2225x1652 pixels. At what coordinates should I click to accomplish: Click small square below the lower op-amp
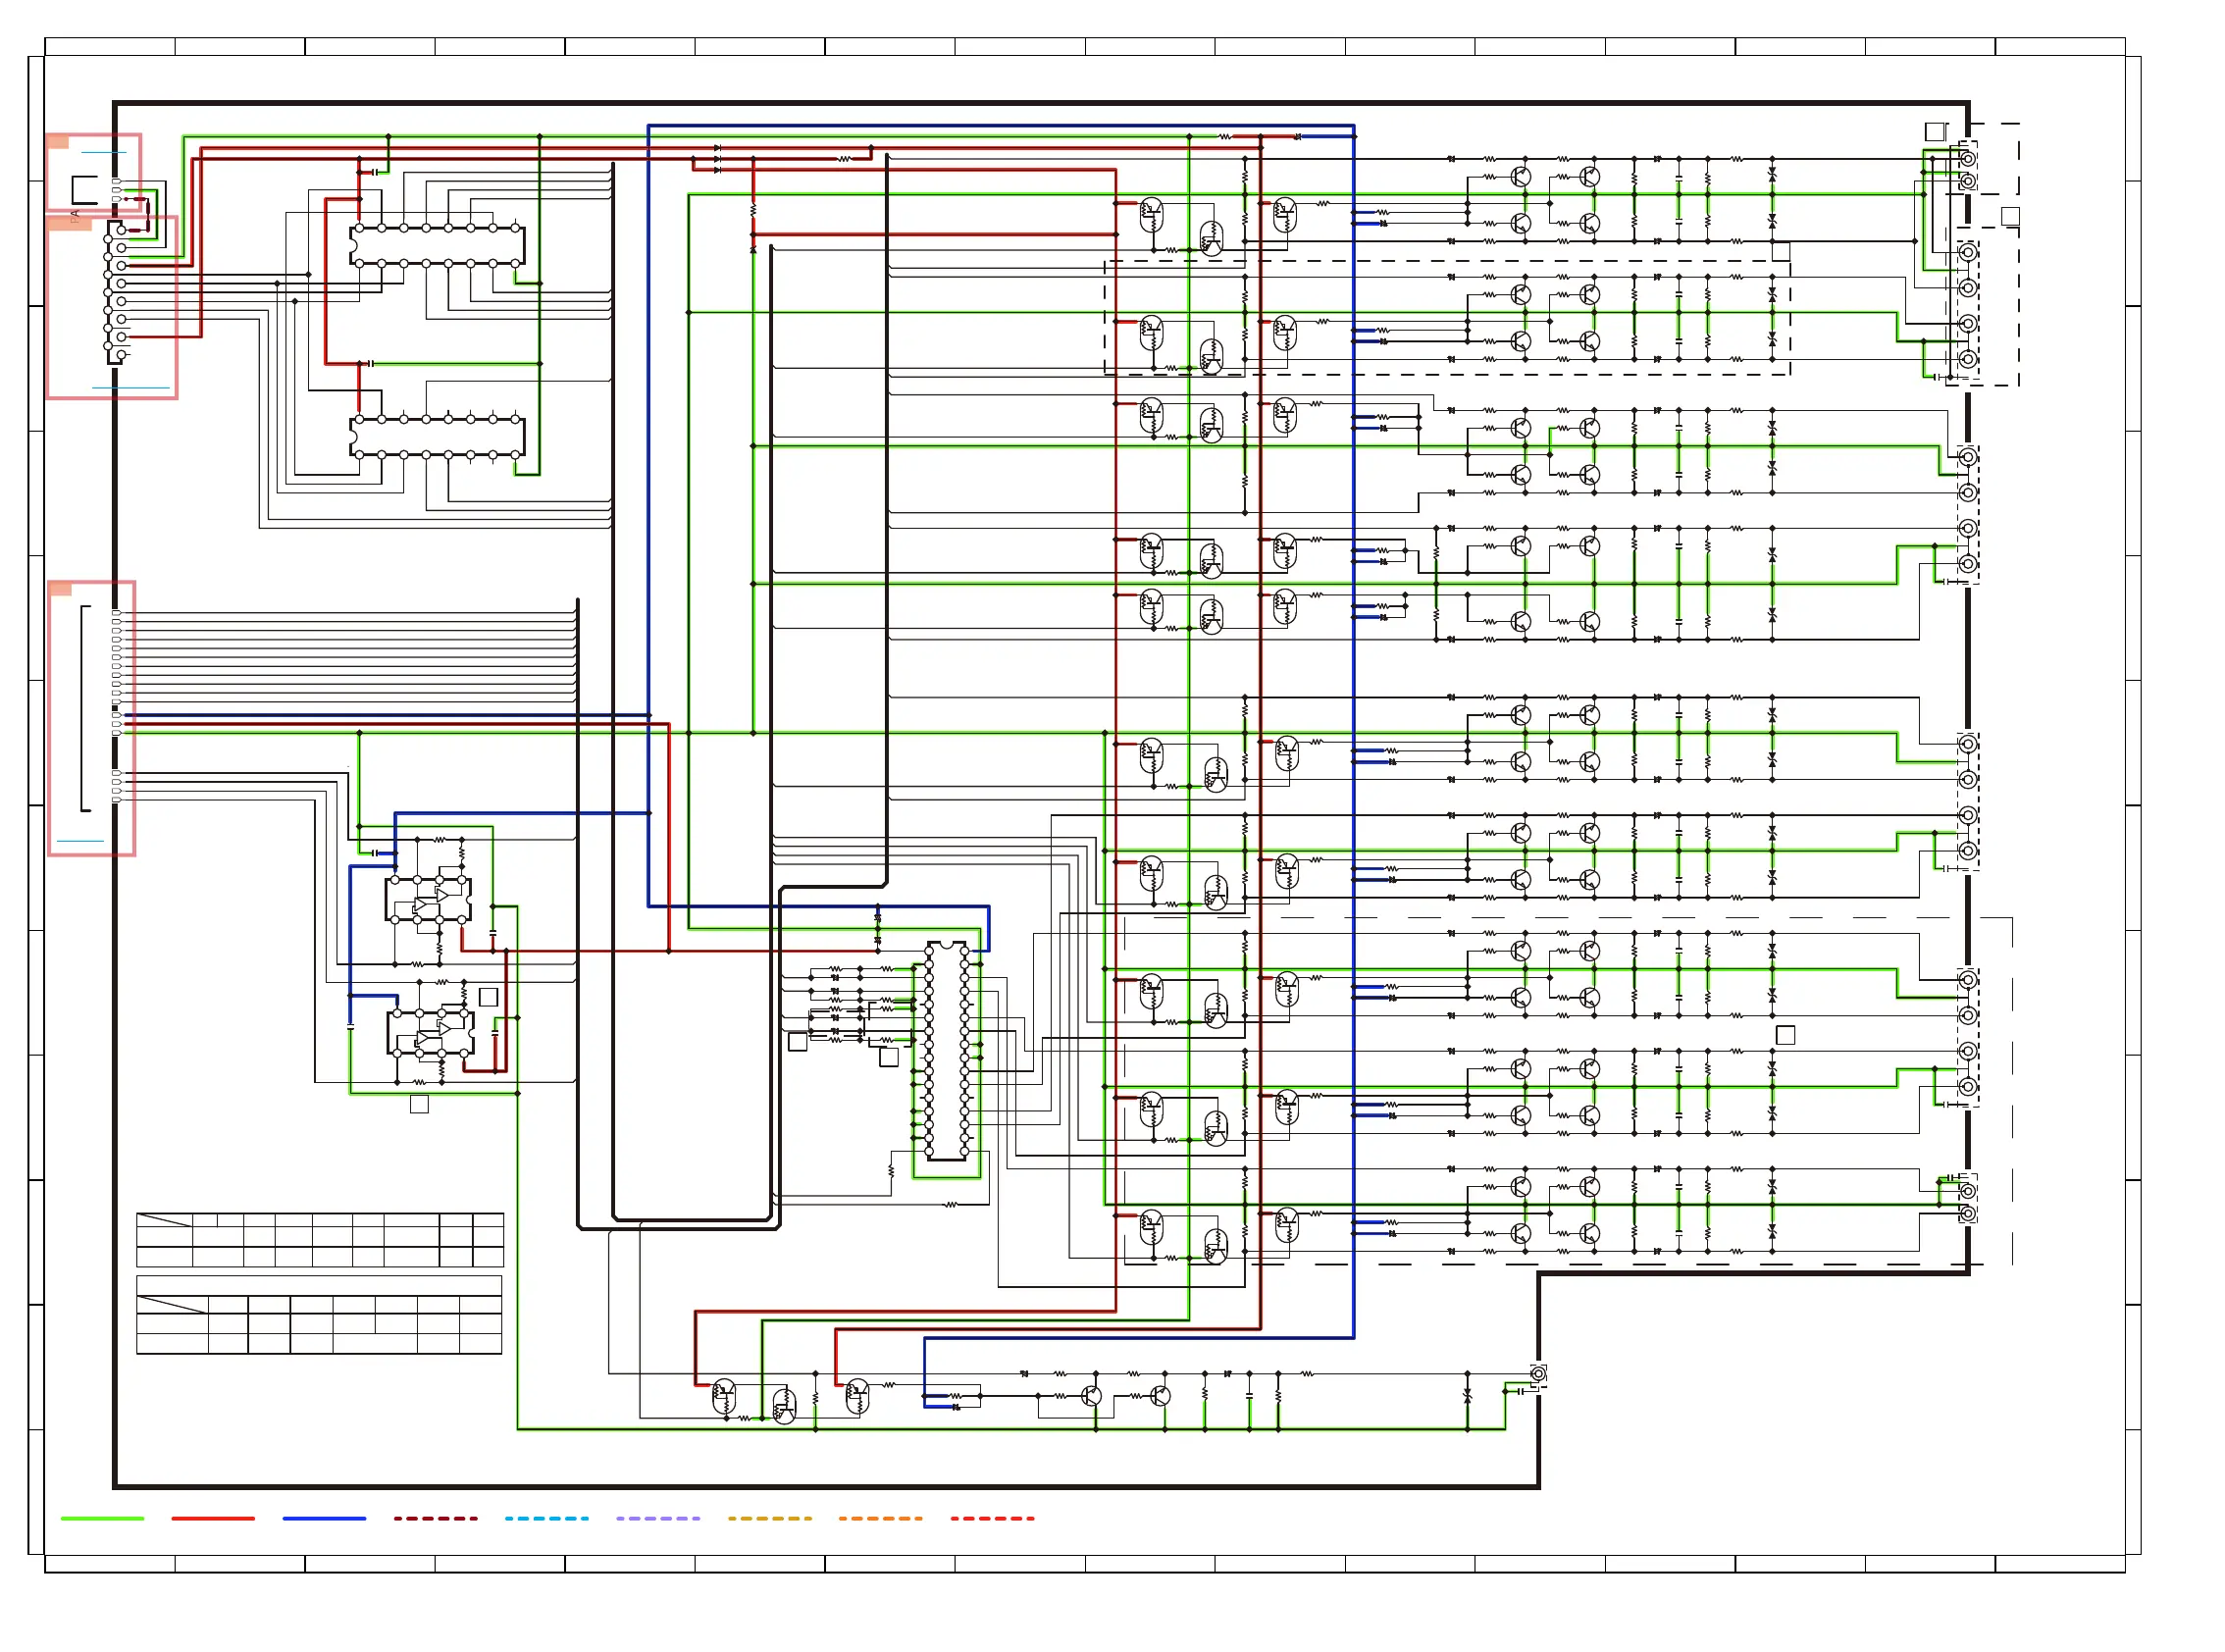[419, 1104]
